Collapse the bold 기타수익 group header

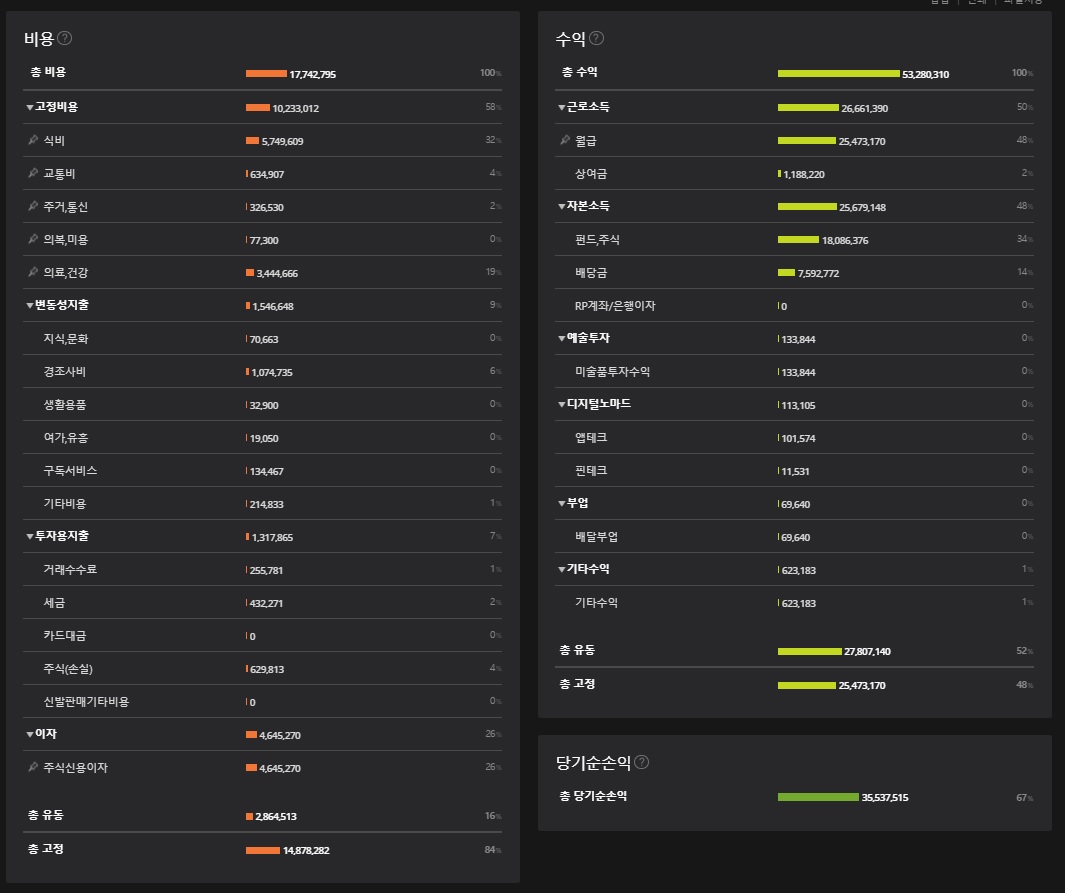(x=562, y=569)
